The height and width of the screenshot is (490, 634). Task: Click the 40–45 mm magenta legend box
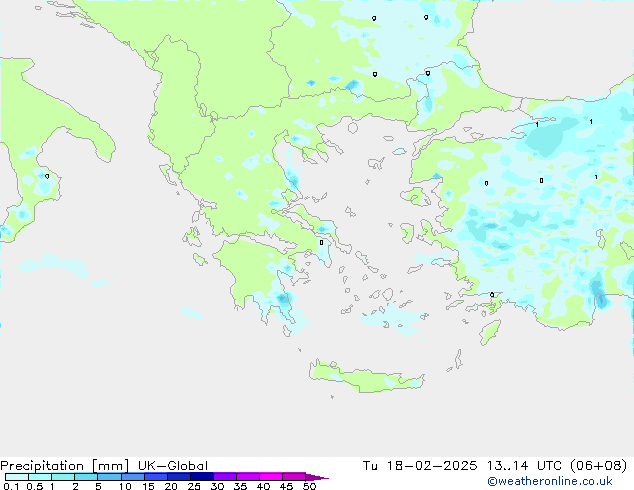pyautogui.click(x=271, y=477)
